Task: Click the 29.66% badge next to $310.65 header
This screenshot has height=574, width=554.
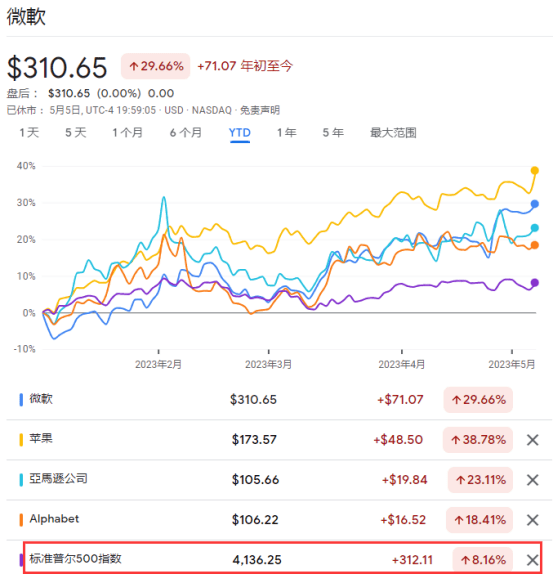Action: click(x=156, y=66)
